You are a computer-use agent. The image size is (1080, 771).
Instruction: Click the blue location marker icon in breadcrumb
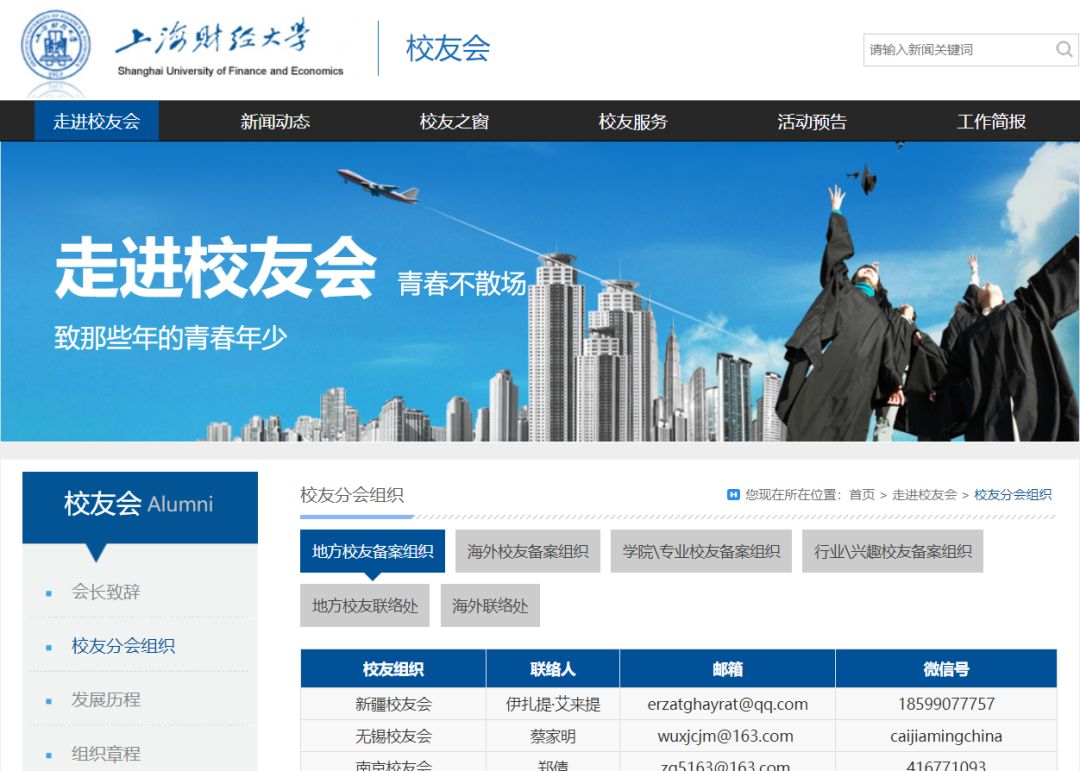733,495
